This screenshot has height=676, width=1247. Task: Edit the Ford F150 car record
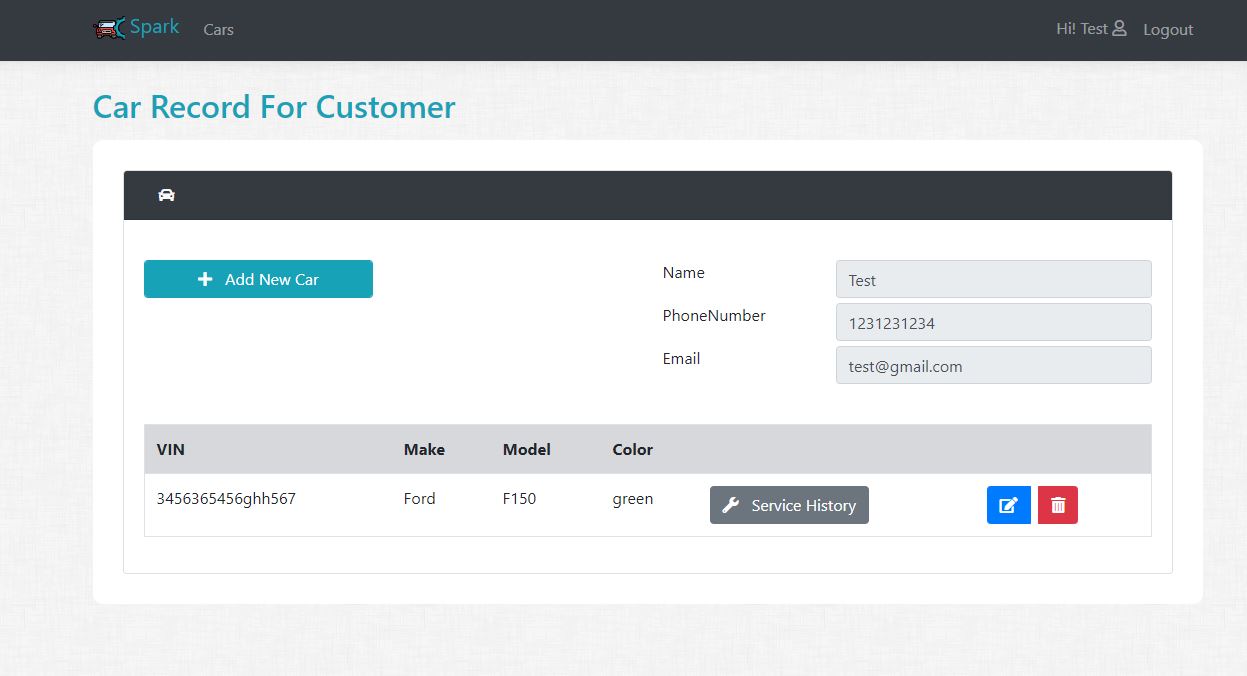click(1008, 505)
